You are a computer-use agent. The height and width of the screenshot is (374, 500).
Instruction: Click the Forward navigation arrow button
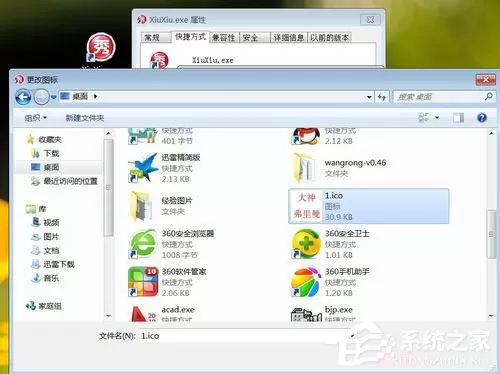coord(41,97)
